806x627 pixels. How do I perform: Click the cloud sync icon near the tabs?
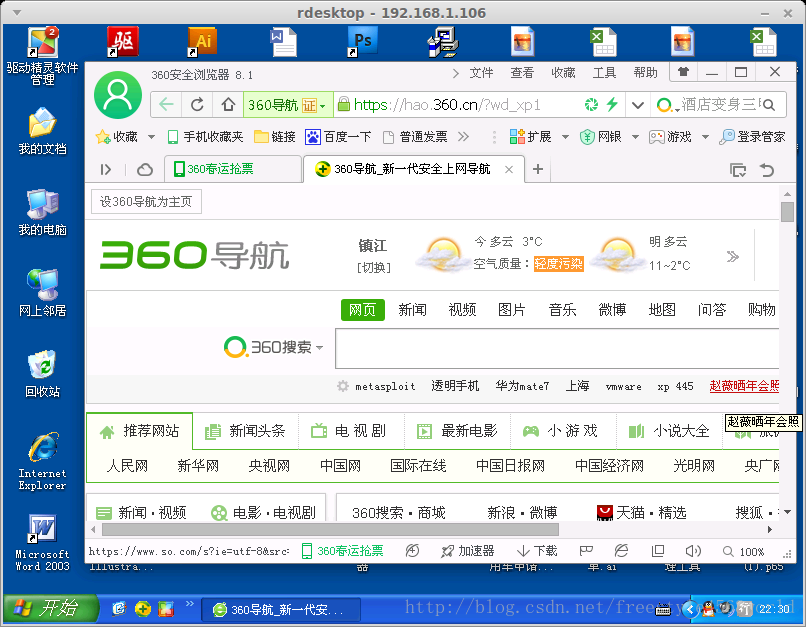[145, 170]
